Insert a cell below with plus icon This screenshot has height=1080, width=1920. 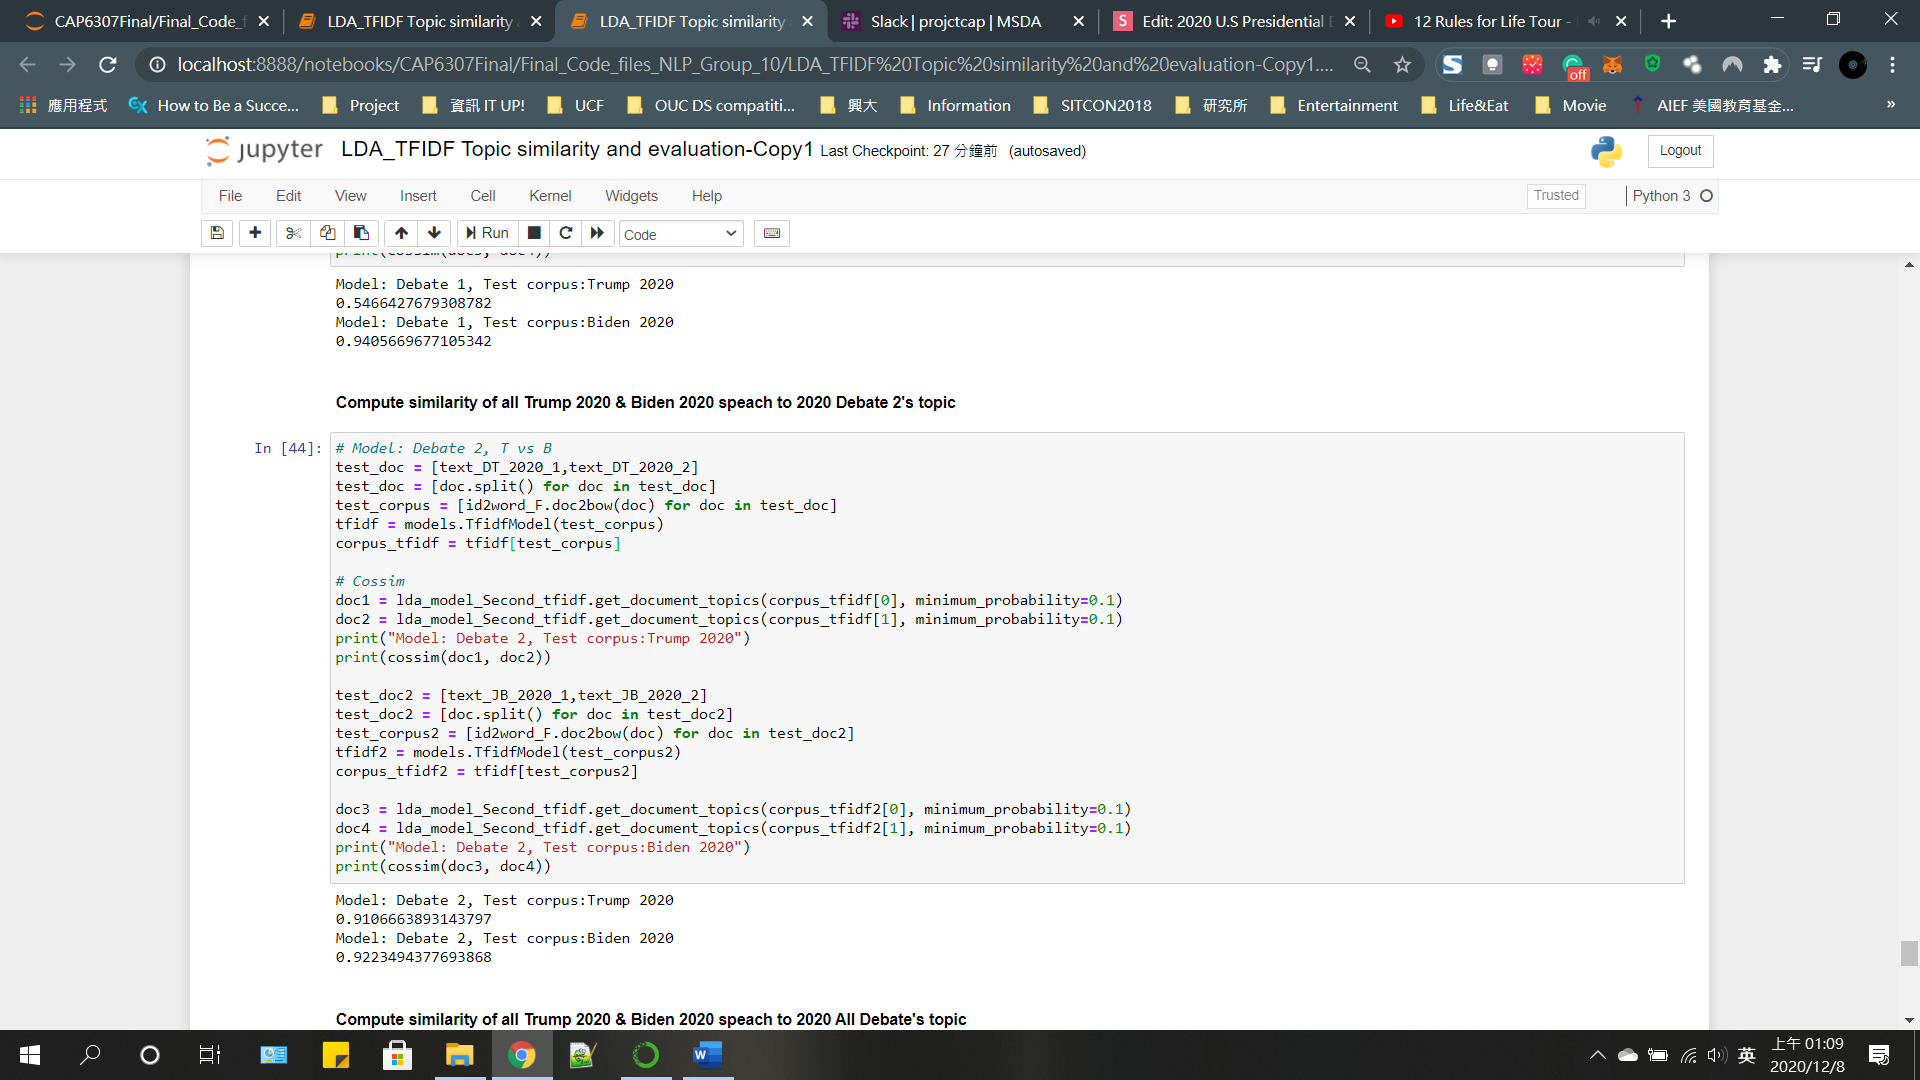255,233
